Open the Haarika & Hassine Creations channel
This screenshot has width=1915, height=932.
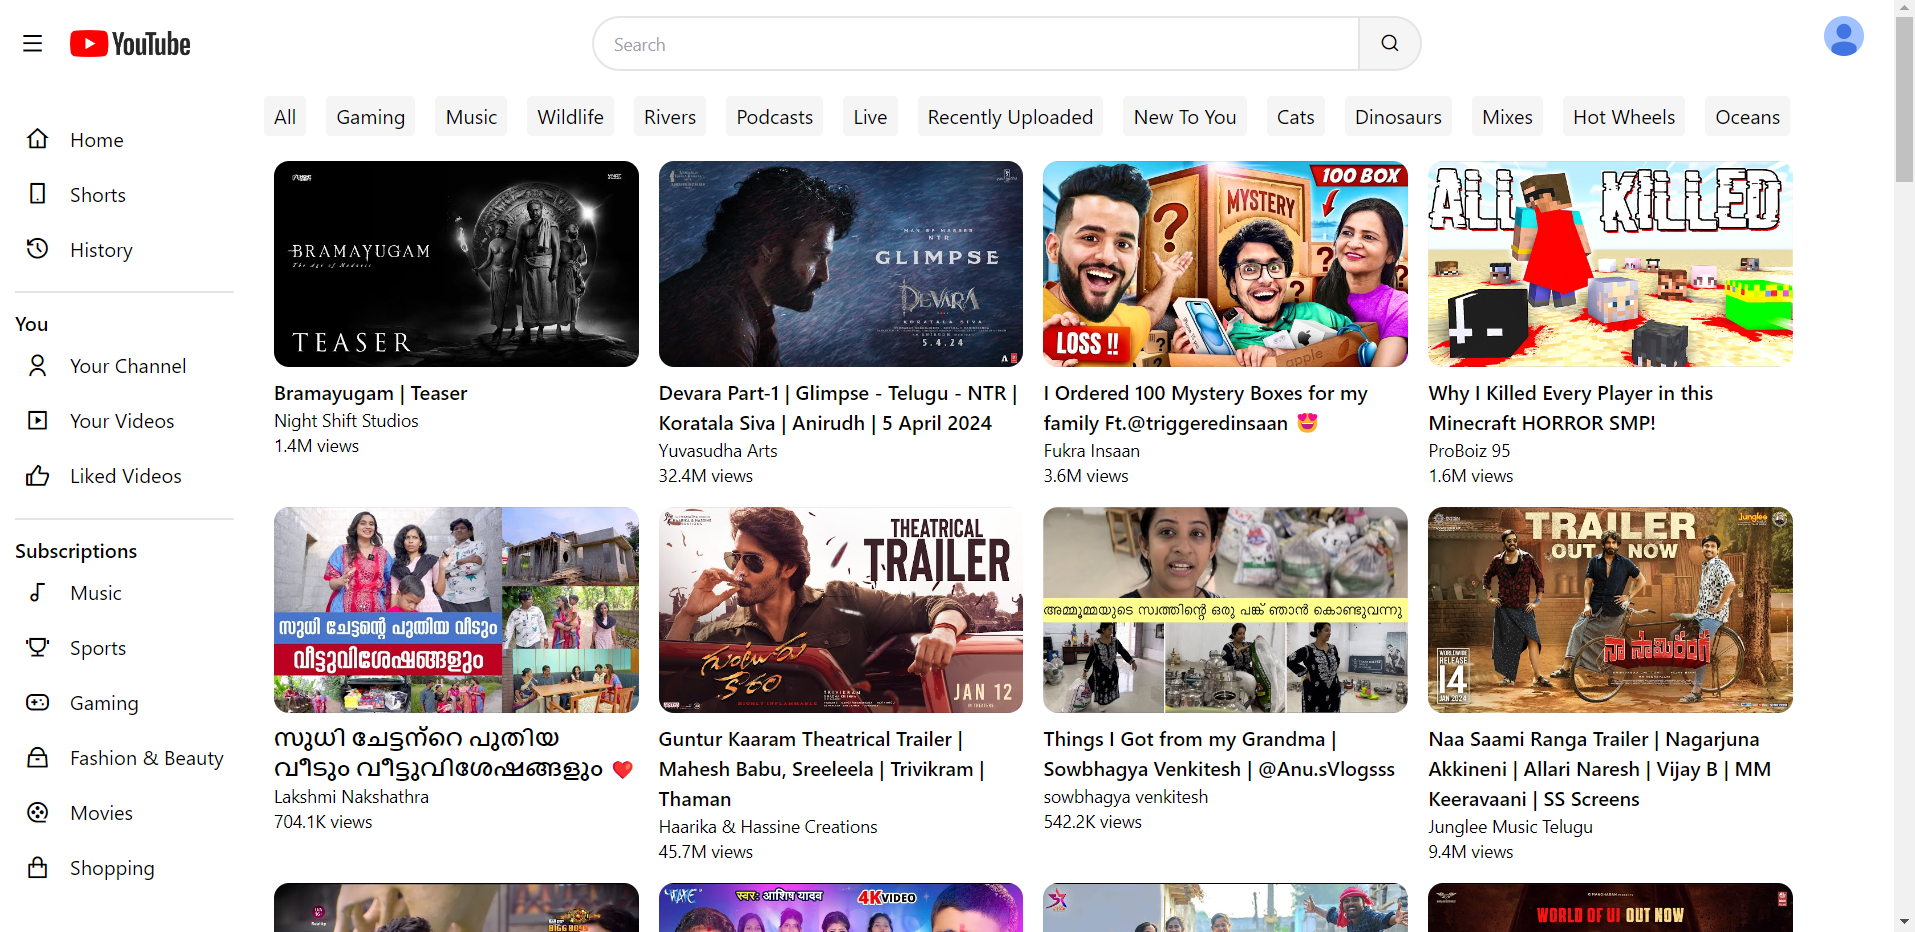click(x=768, y=827)
